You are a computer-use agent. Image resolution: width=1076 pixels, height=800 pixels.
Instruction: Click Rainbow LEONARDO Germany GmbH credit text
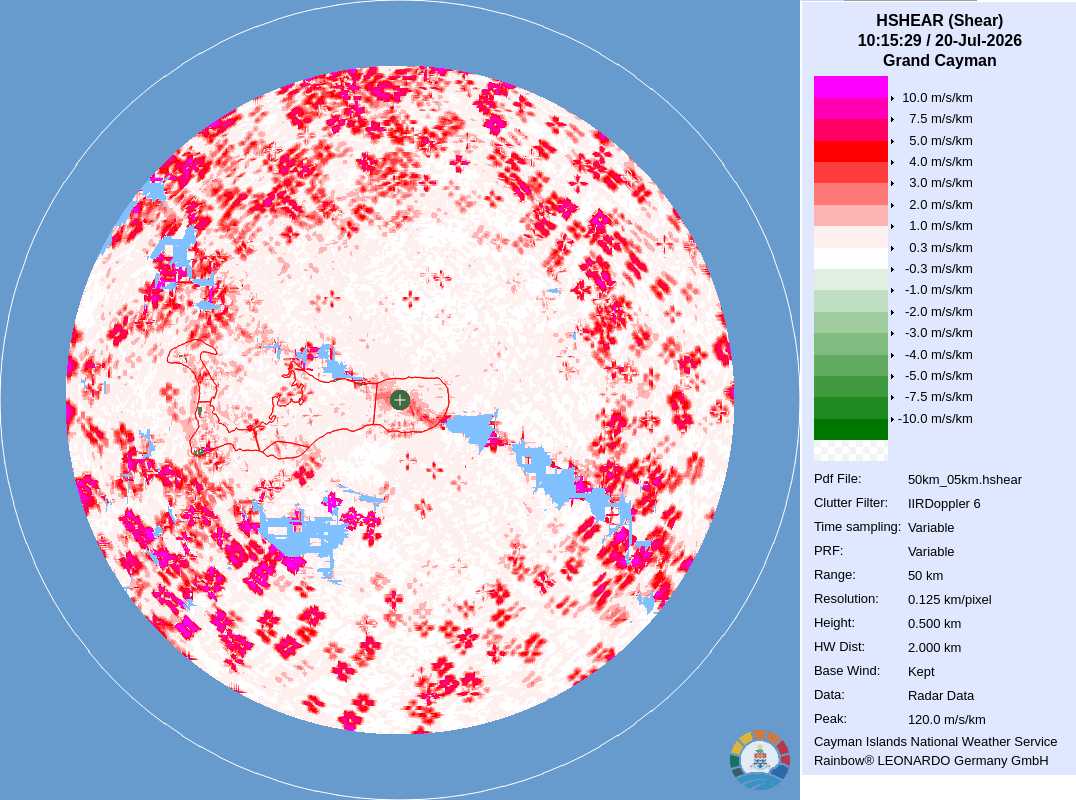931,761
